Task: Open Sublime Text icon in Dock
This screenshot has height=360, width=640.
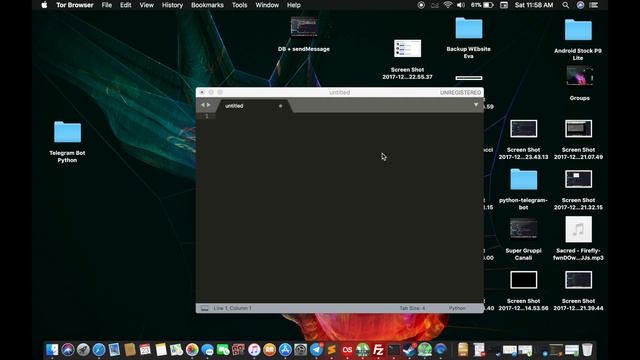Action: [x=332, y=350]
